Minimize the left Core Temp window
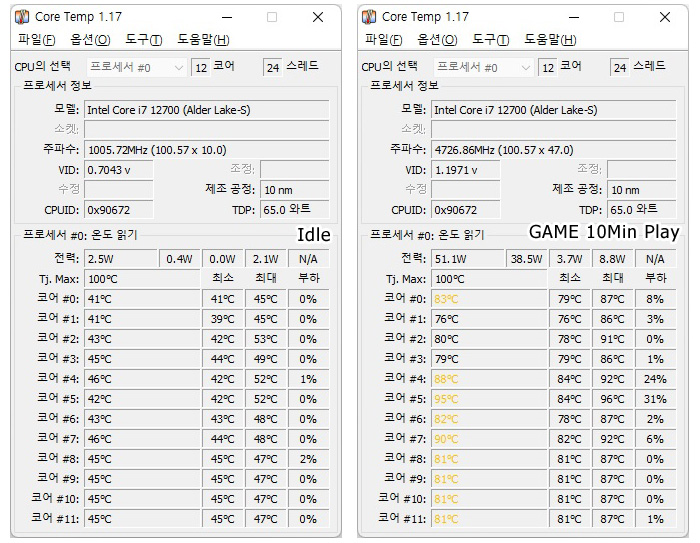Viewport: 700px width, 543px height. tap(227, 17)
